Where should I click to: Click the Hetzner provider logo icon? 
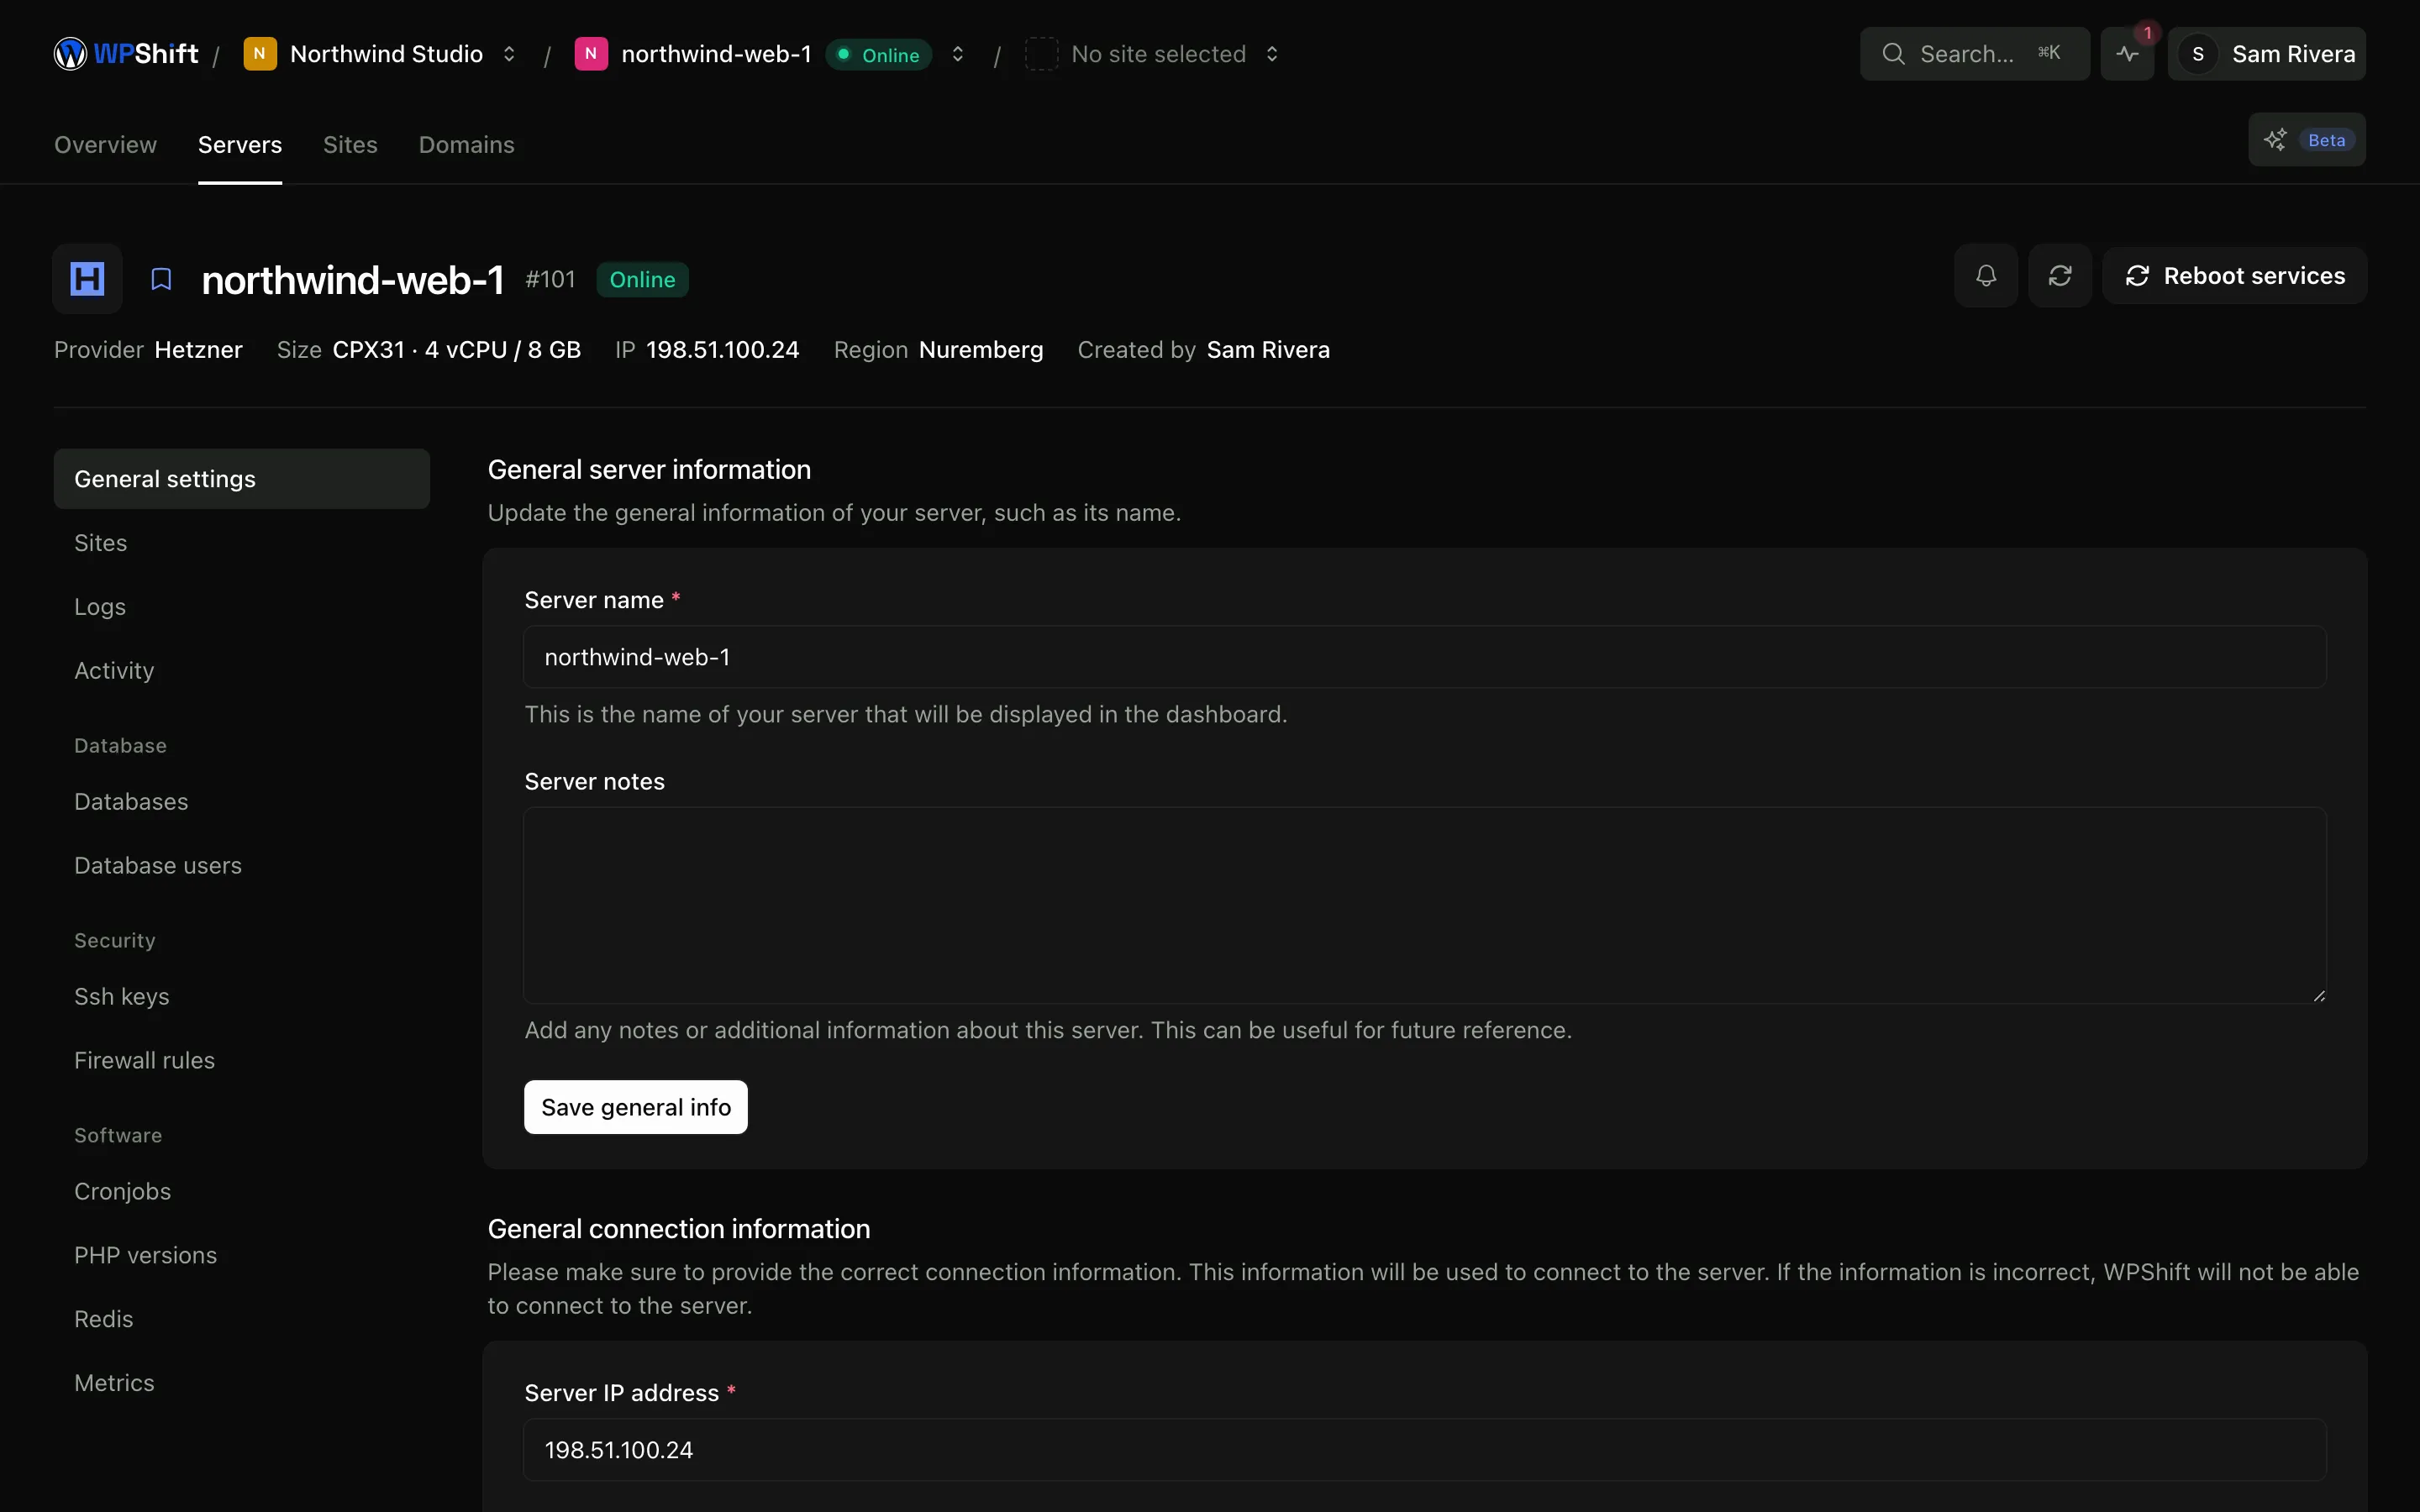pos(88,279)
